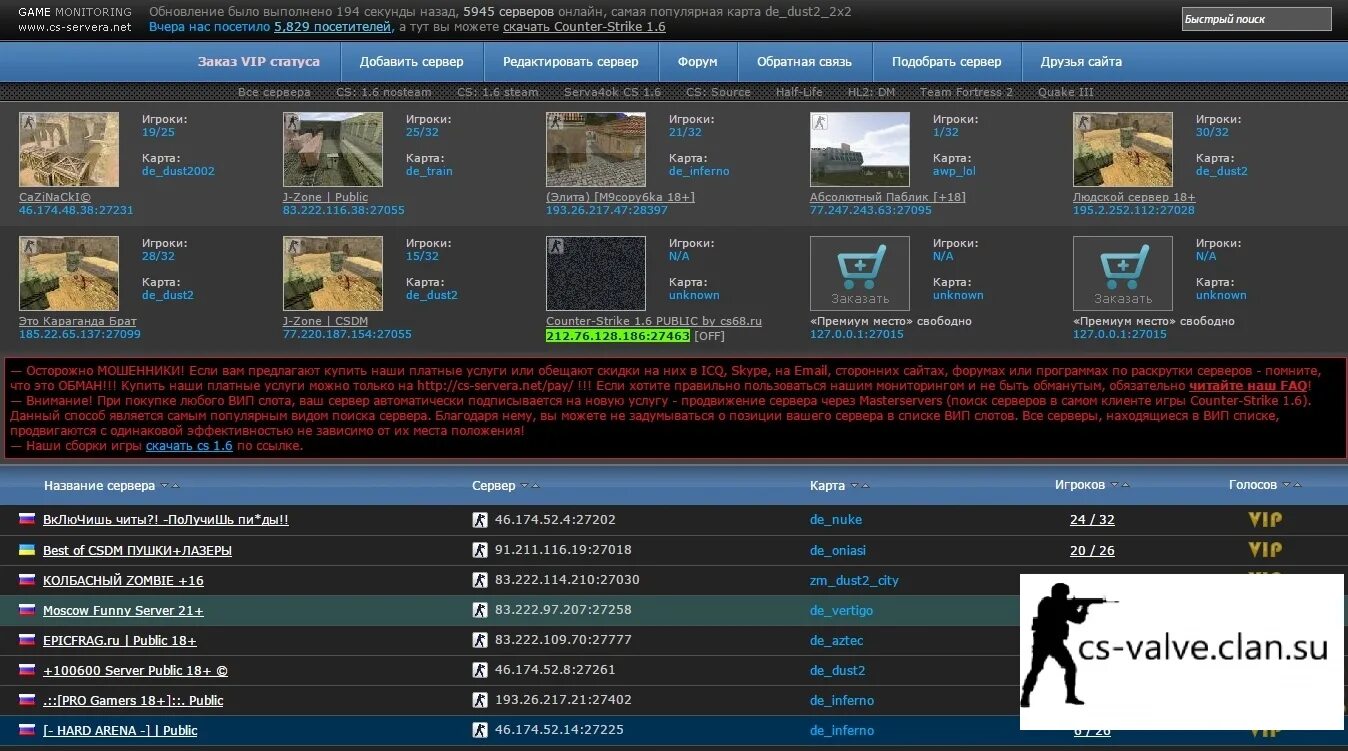
Task: Click the Ukrainian flag beside Best of CSDM
Action: click(x=27, y=550)
